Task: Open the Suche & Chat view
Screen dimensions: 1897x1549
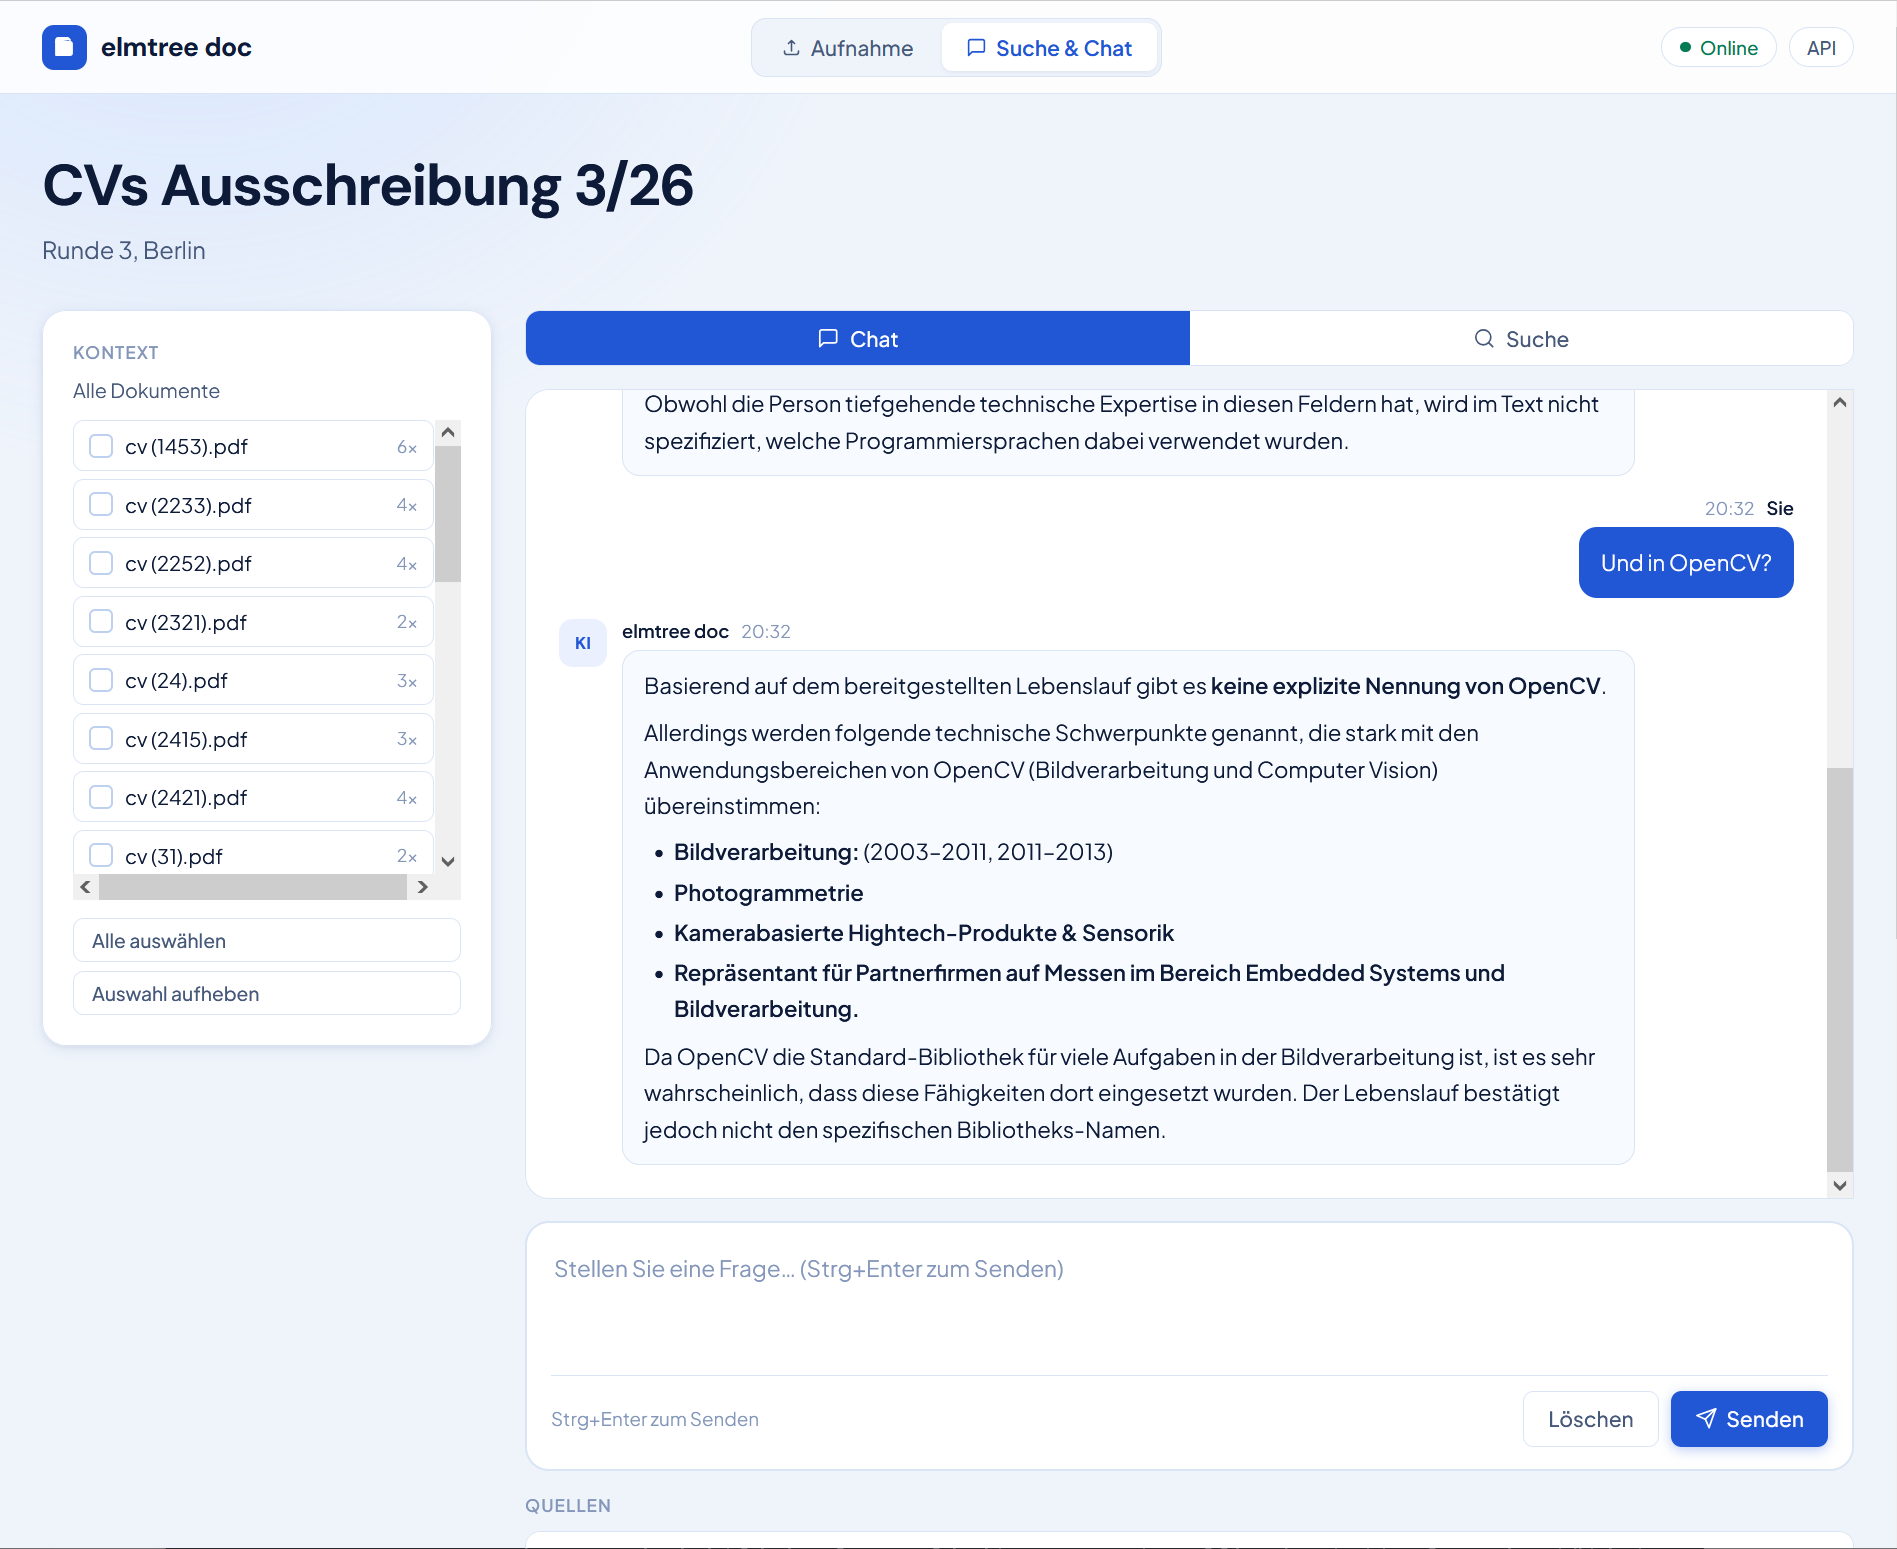Action: pos(1049,47)
